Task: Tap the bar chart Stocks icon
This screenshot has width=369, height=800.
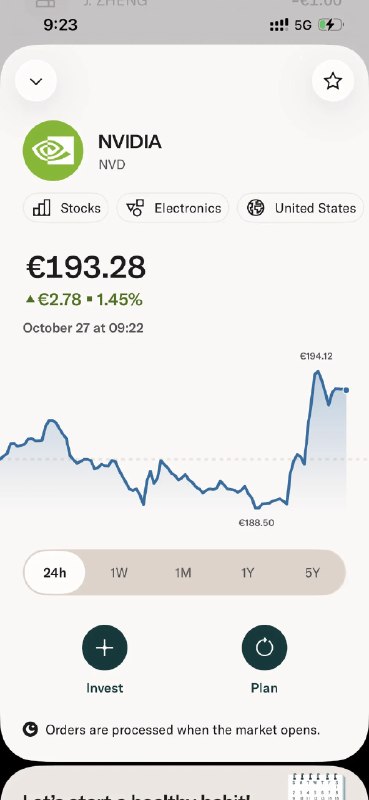Action: point(41,208)
